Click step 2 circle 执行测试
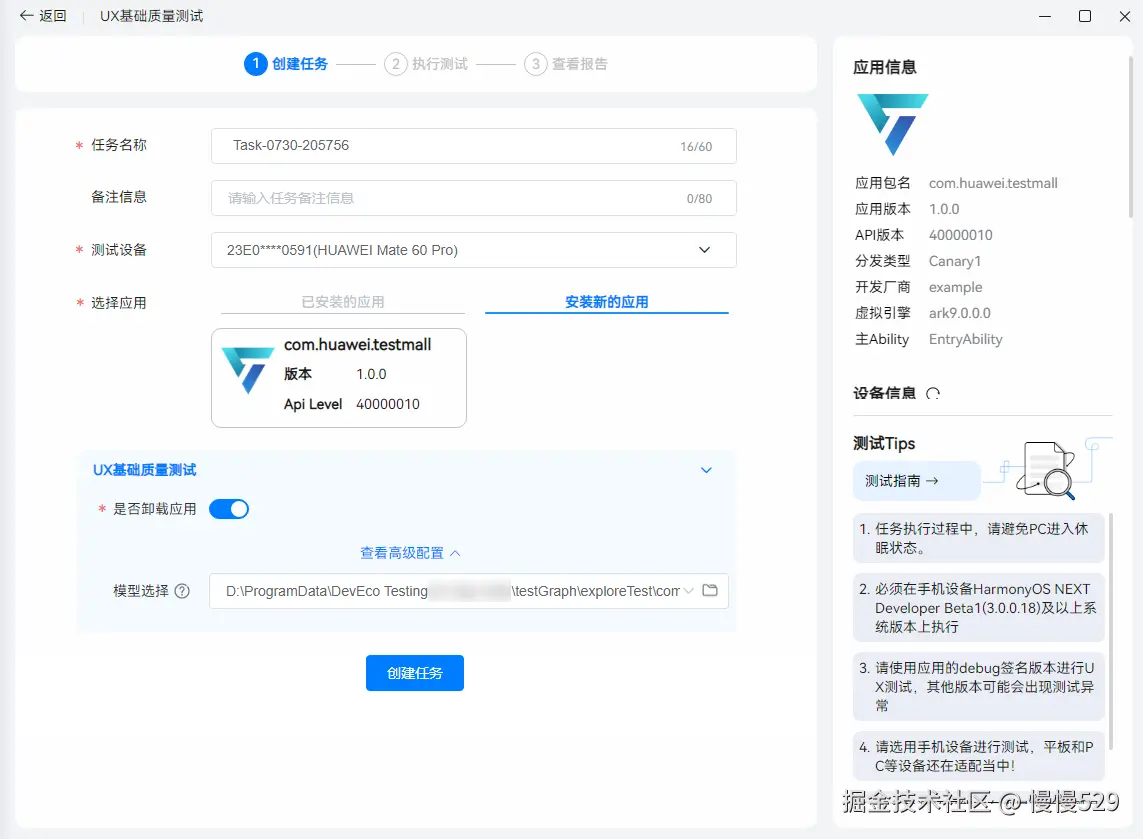 coord(395,64)
